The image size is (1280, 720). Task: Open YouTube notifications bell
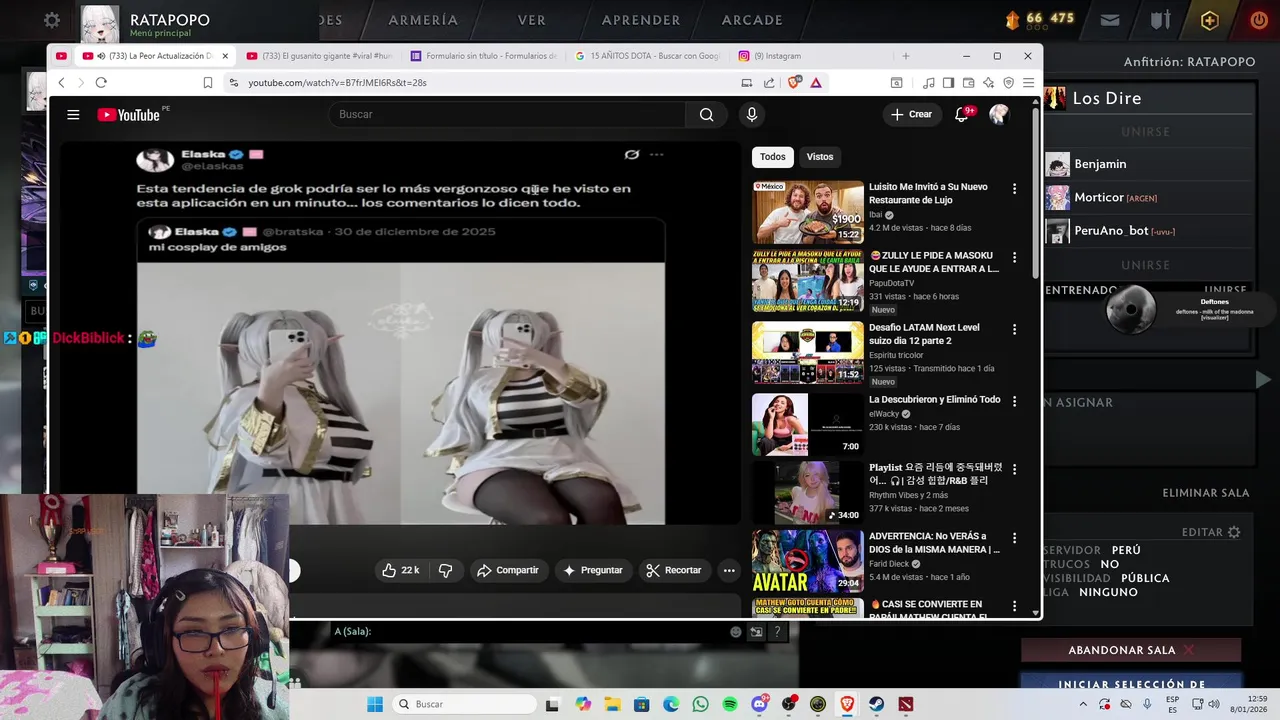[962, 114]
